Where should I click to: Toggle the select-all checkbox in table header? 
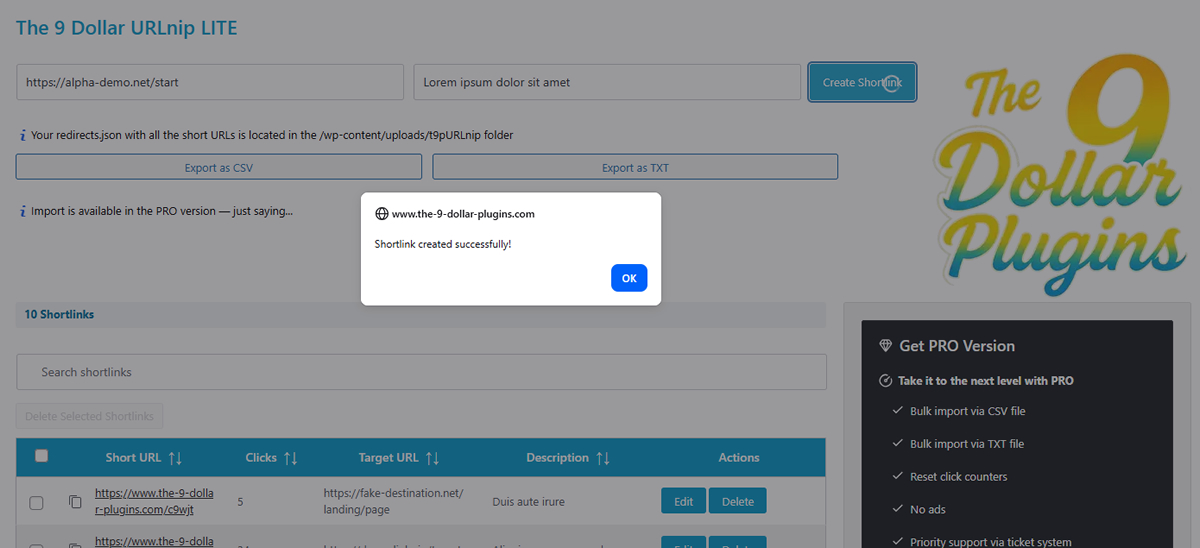(x=41, y=456)
